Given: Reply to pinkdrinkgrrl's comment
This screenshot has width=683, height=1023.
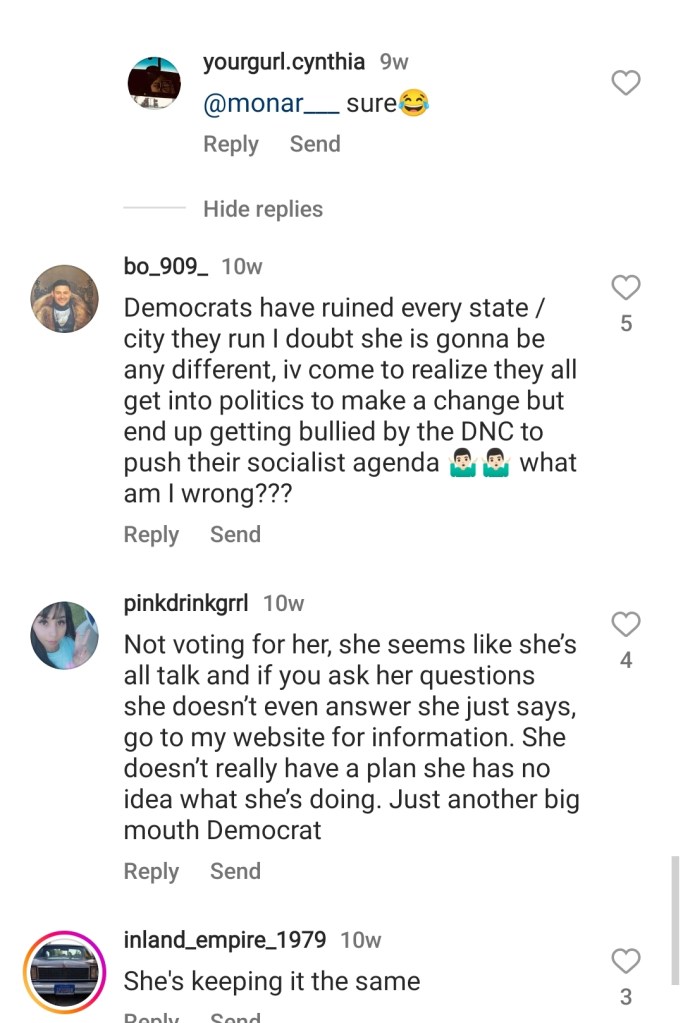Looking at the screenshot, I should (x=151, y=872).
